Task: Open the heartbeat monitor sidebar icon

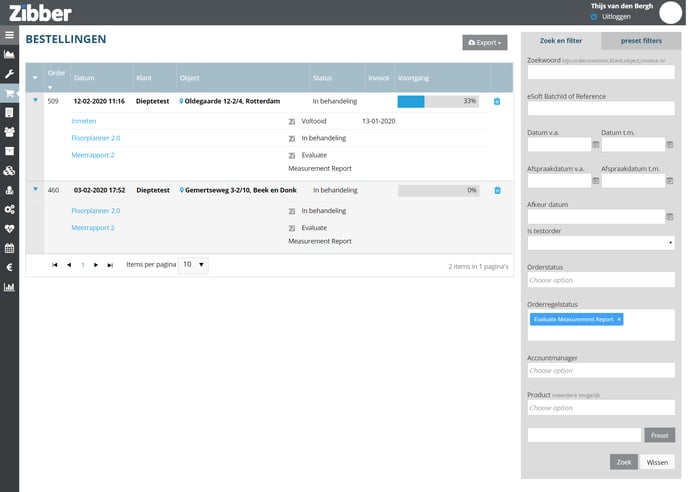Action: coord(9,228)
